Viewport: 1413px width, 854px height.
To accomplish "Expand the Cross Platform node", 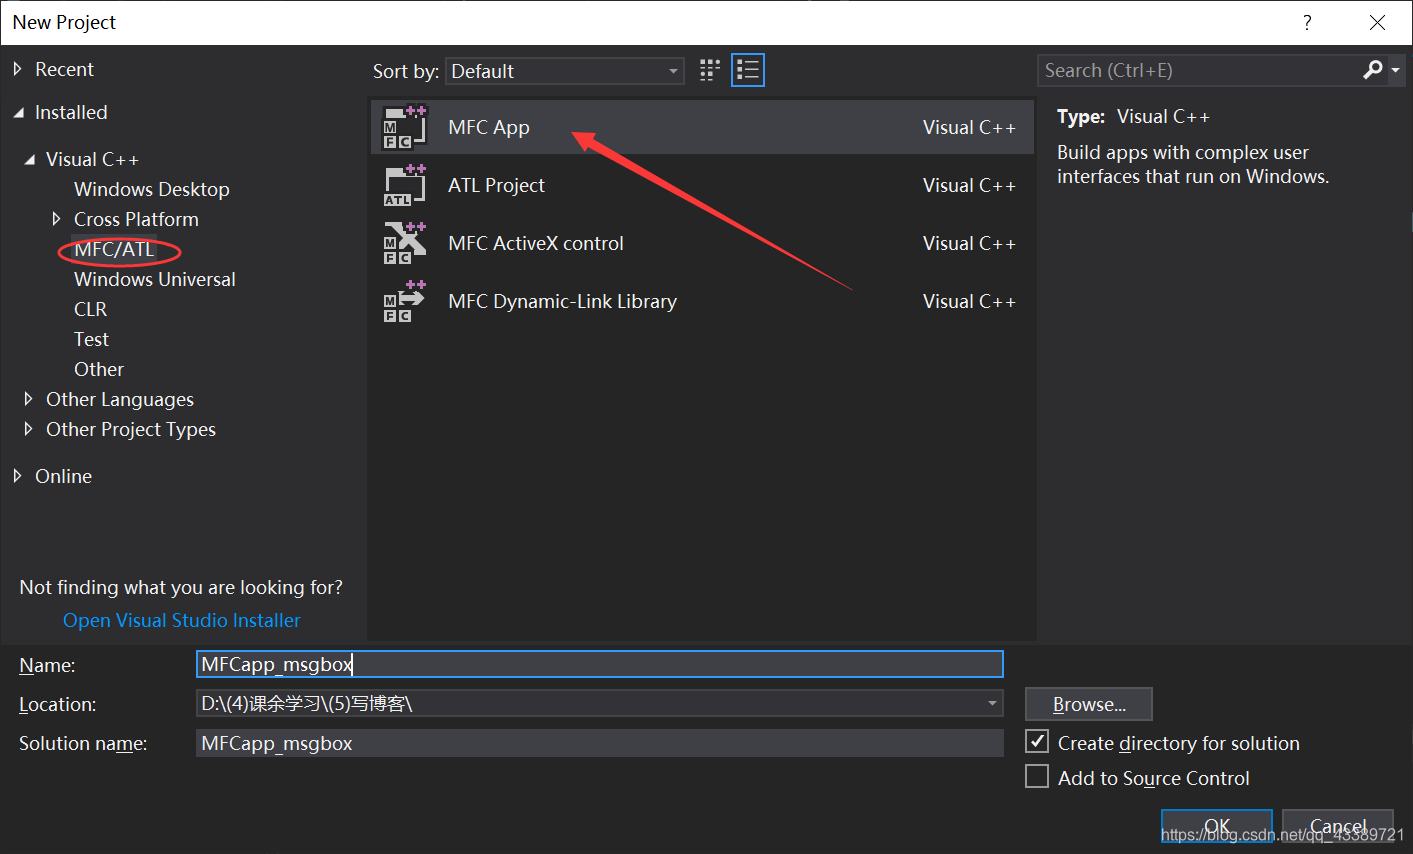I will pos(57,219).
